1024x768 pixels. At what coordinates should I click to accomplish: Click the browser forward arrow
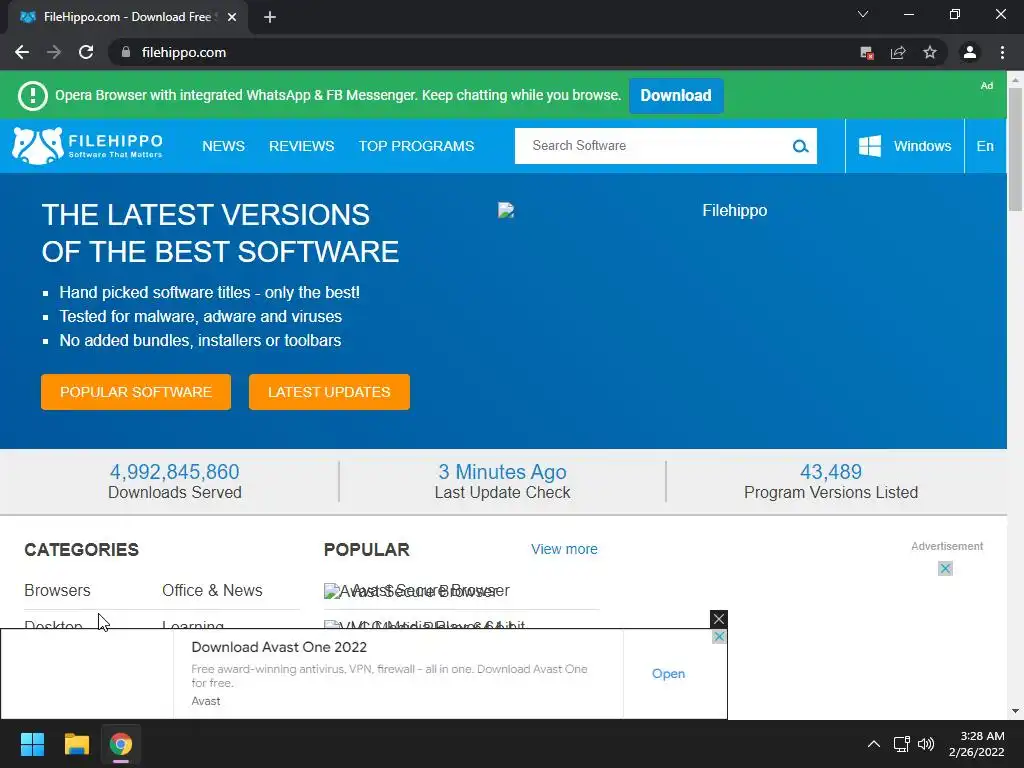54,52
